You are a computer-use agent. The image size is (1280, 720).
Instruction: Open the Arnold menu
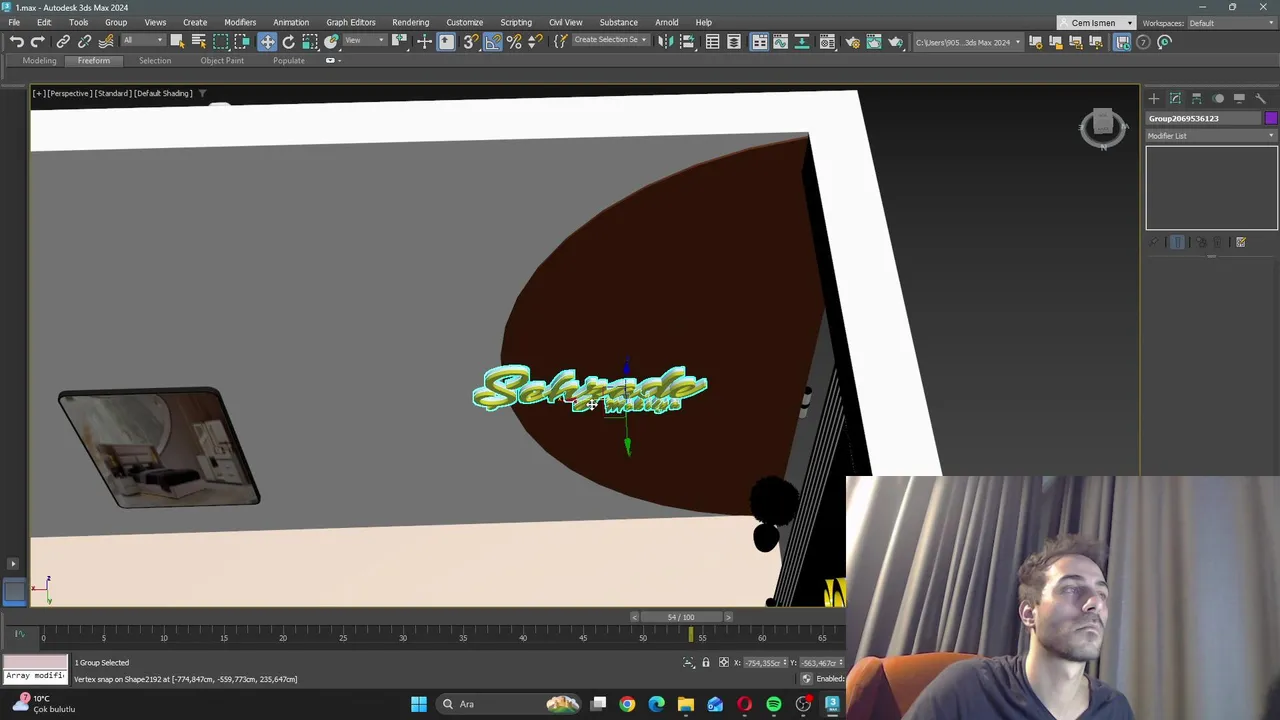666,22
